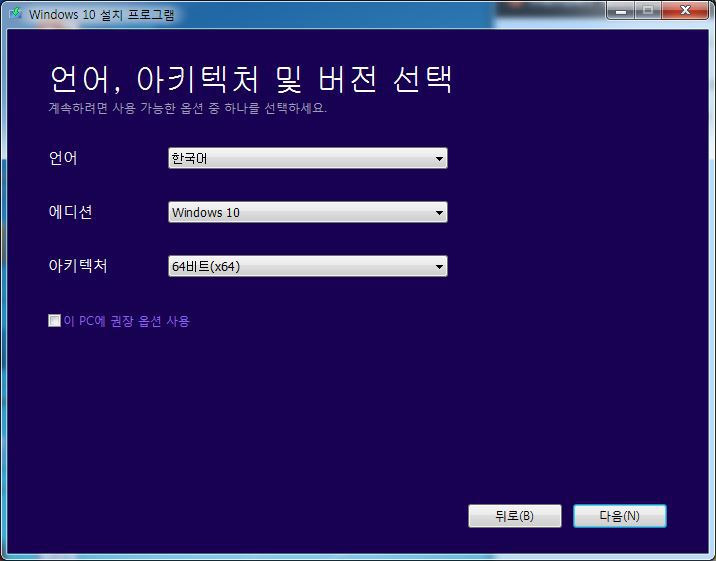Image resolution: width=716 pixels, height=561 pixels.
Task: Check the '이 PC에 권장 옵션 사용' checkbox
Action: 54,321
